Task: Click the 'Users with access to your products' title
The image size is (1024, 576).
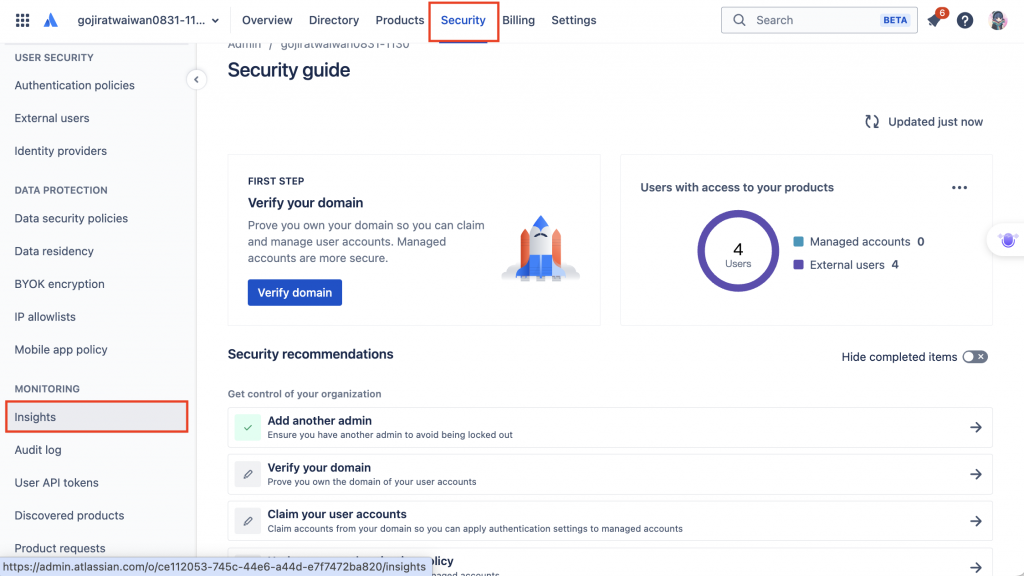Action: (x=737, y=187)
